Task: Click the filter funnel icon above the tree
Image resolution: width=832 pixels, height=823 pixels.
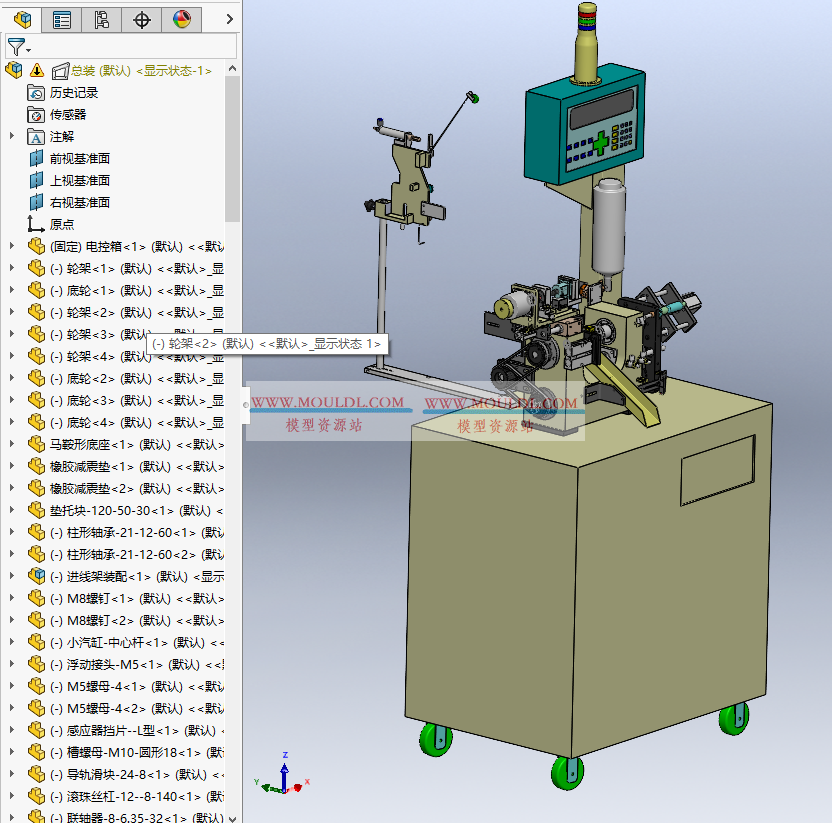Action: (x=16, y=46)
